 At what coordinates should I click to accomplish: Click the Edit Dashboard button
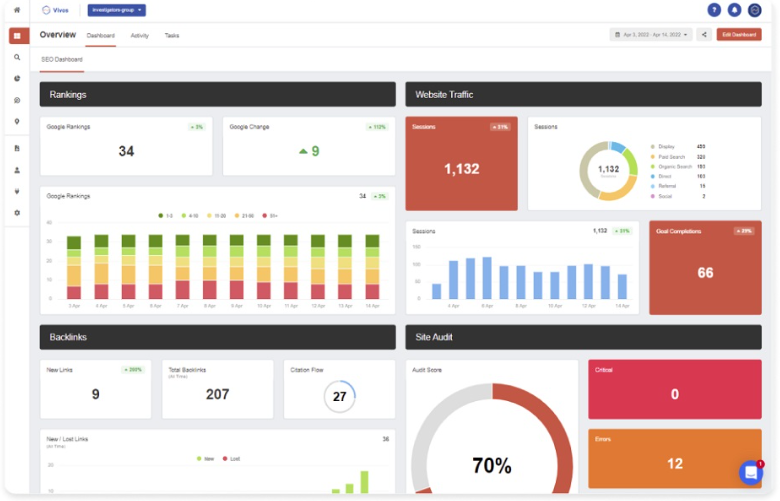pos(739,35)
